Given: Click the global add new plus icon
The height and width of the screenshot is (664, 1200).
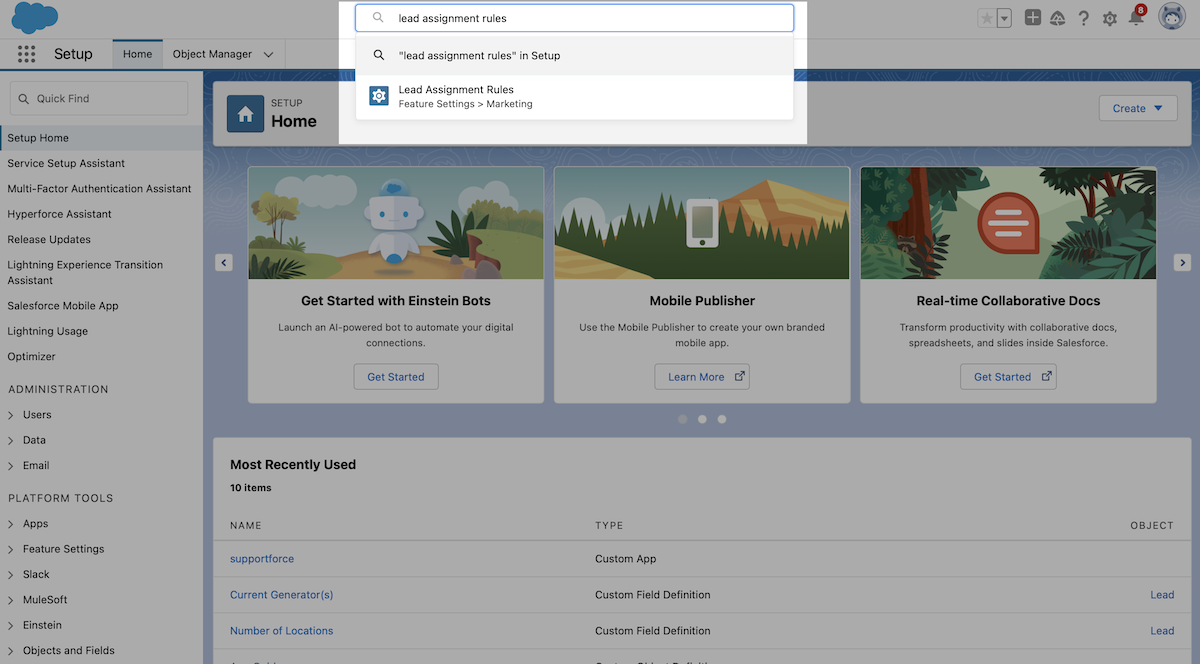Looking at the screenshot, I should (1032, 17).
